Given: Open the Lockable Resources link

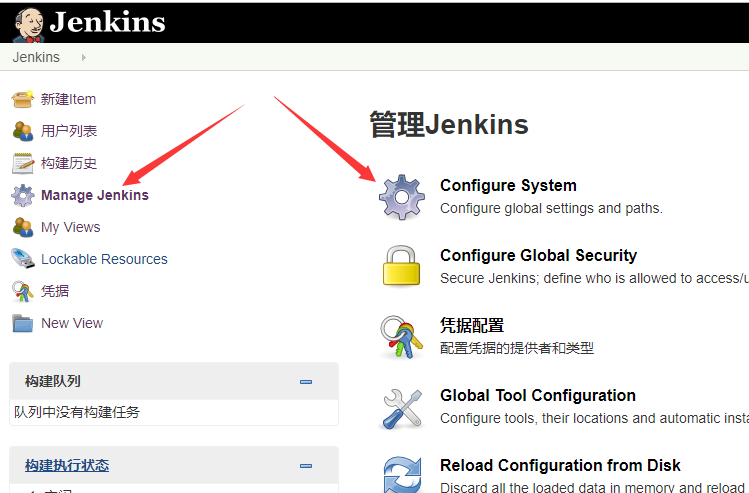Looking at the screenshot, I should click(104, 259).
